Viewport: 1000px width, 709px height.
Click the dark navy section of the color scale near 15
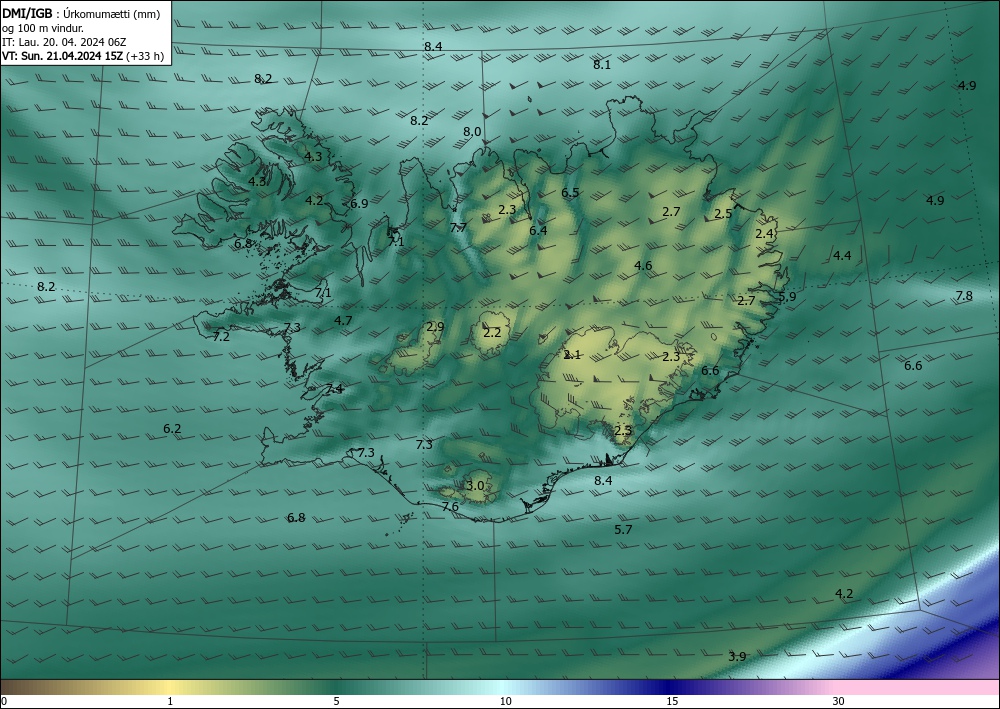(672, 687)
